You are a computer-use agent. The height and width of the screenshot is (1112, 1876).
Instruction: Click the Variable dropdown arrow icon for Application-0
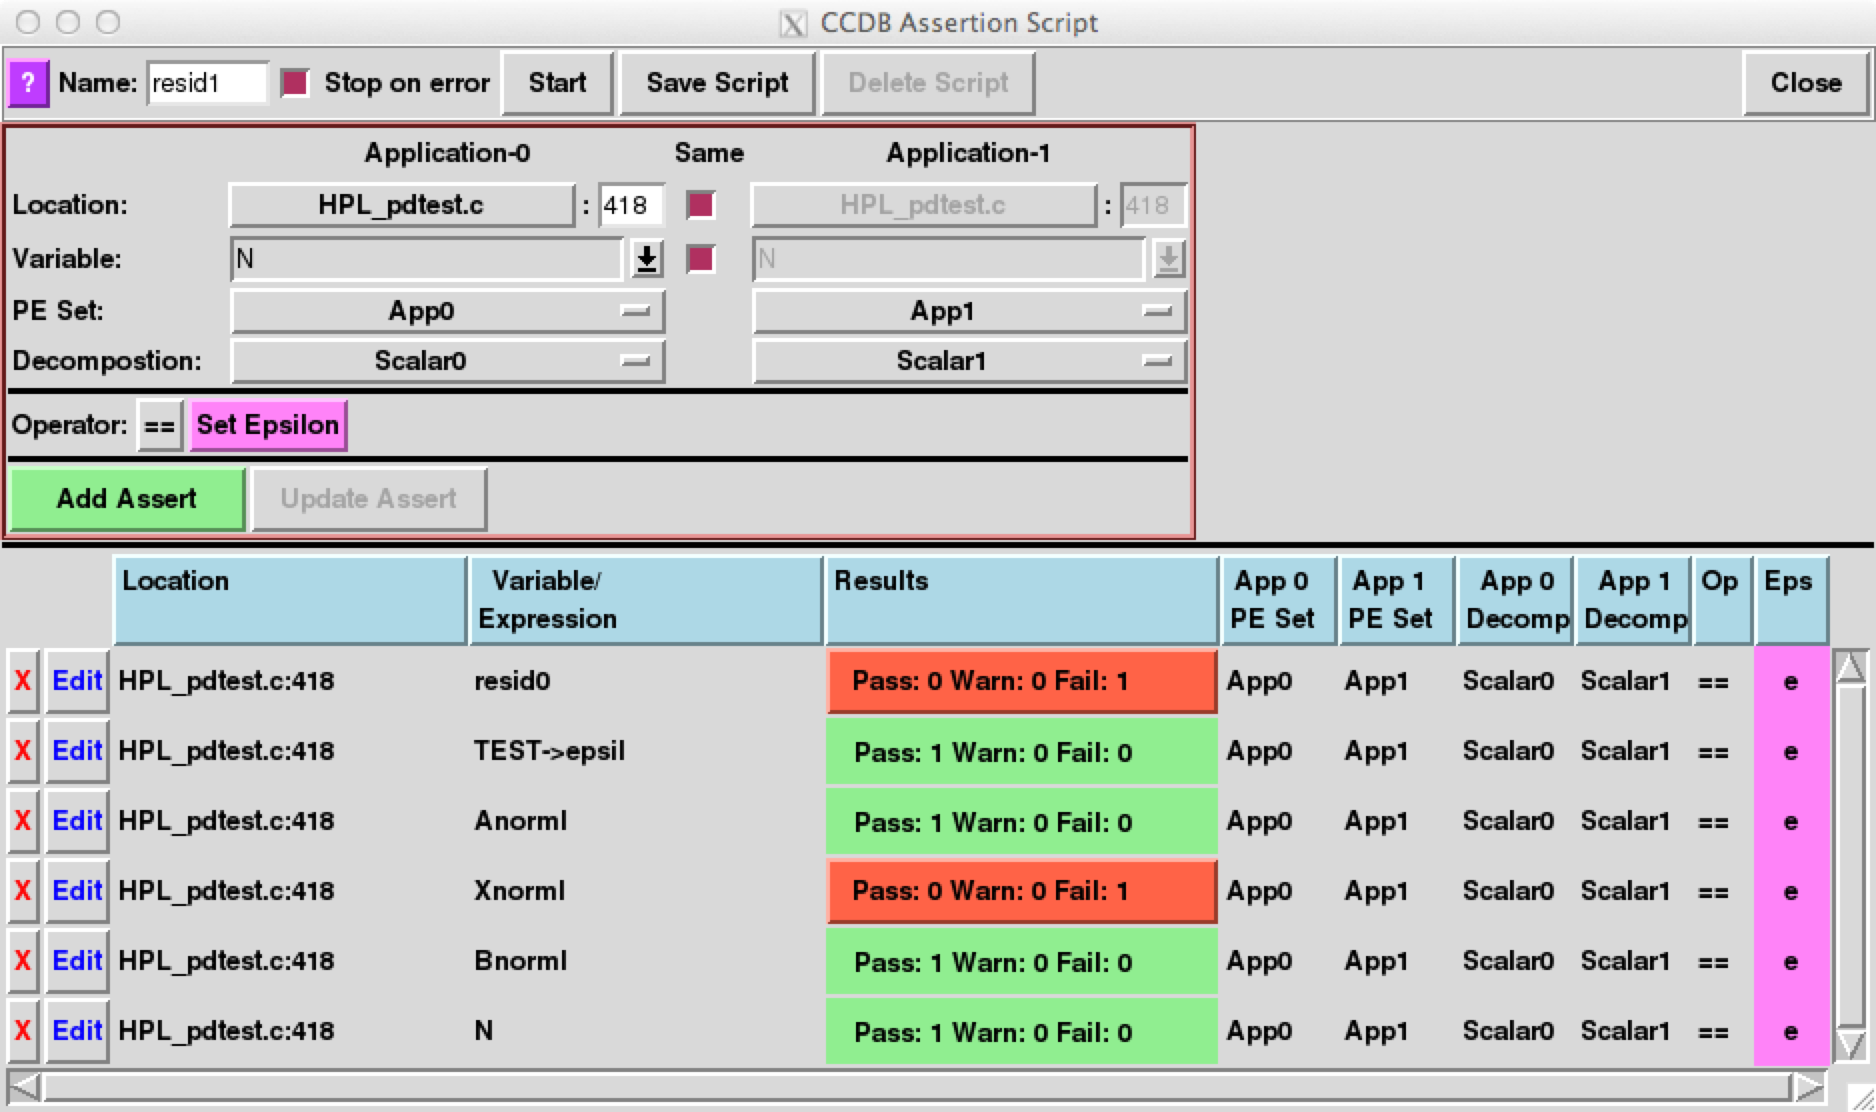pos(645,259)
